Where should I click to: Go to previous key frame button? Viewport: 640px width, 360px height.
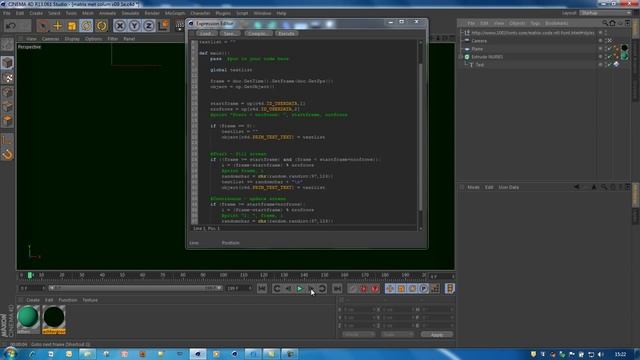(x=276, y=289)
